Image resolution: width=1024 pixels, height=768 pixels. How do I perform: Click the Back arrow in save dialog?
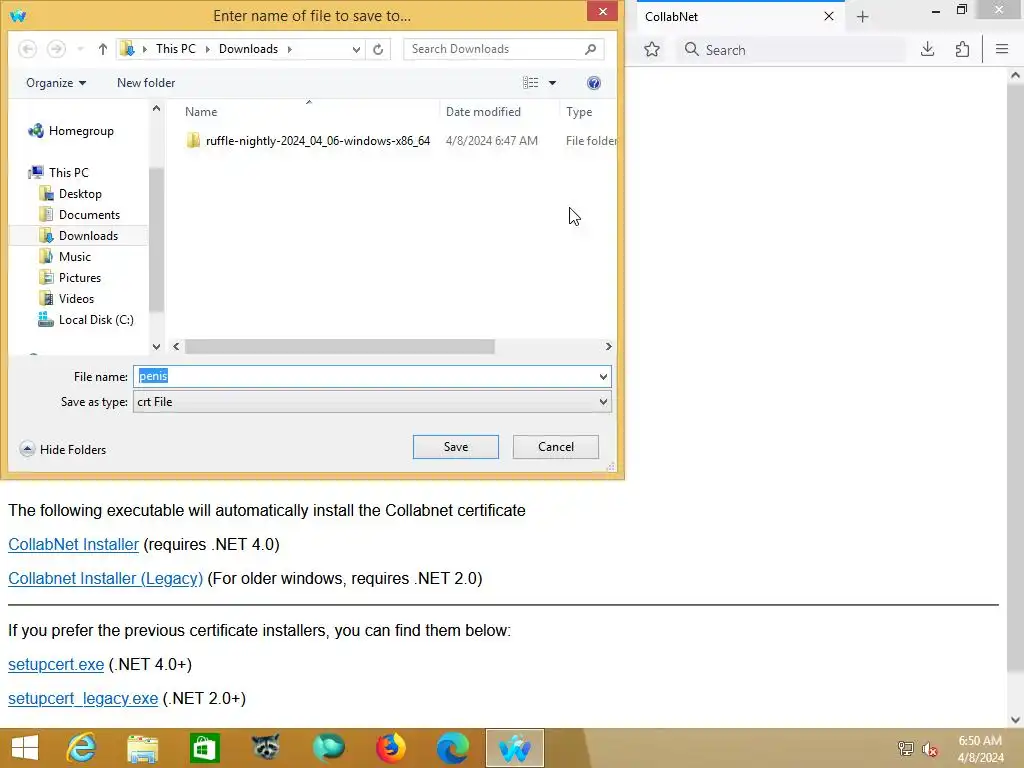click(27, 49)
